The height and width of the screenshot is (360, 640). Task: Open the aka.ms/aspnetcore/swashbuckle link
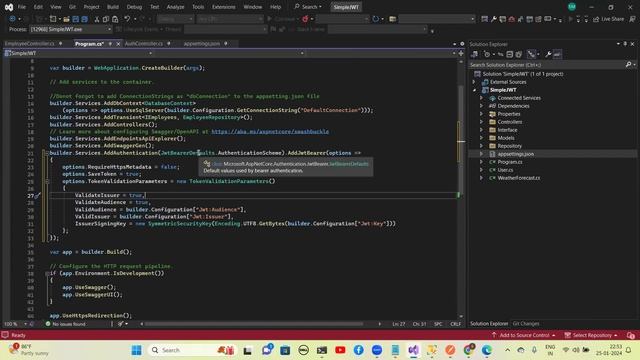tap(270, 131)
